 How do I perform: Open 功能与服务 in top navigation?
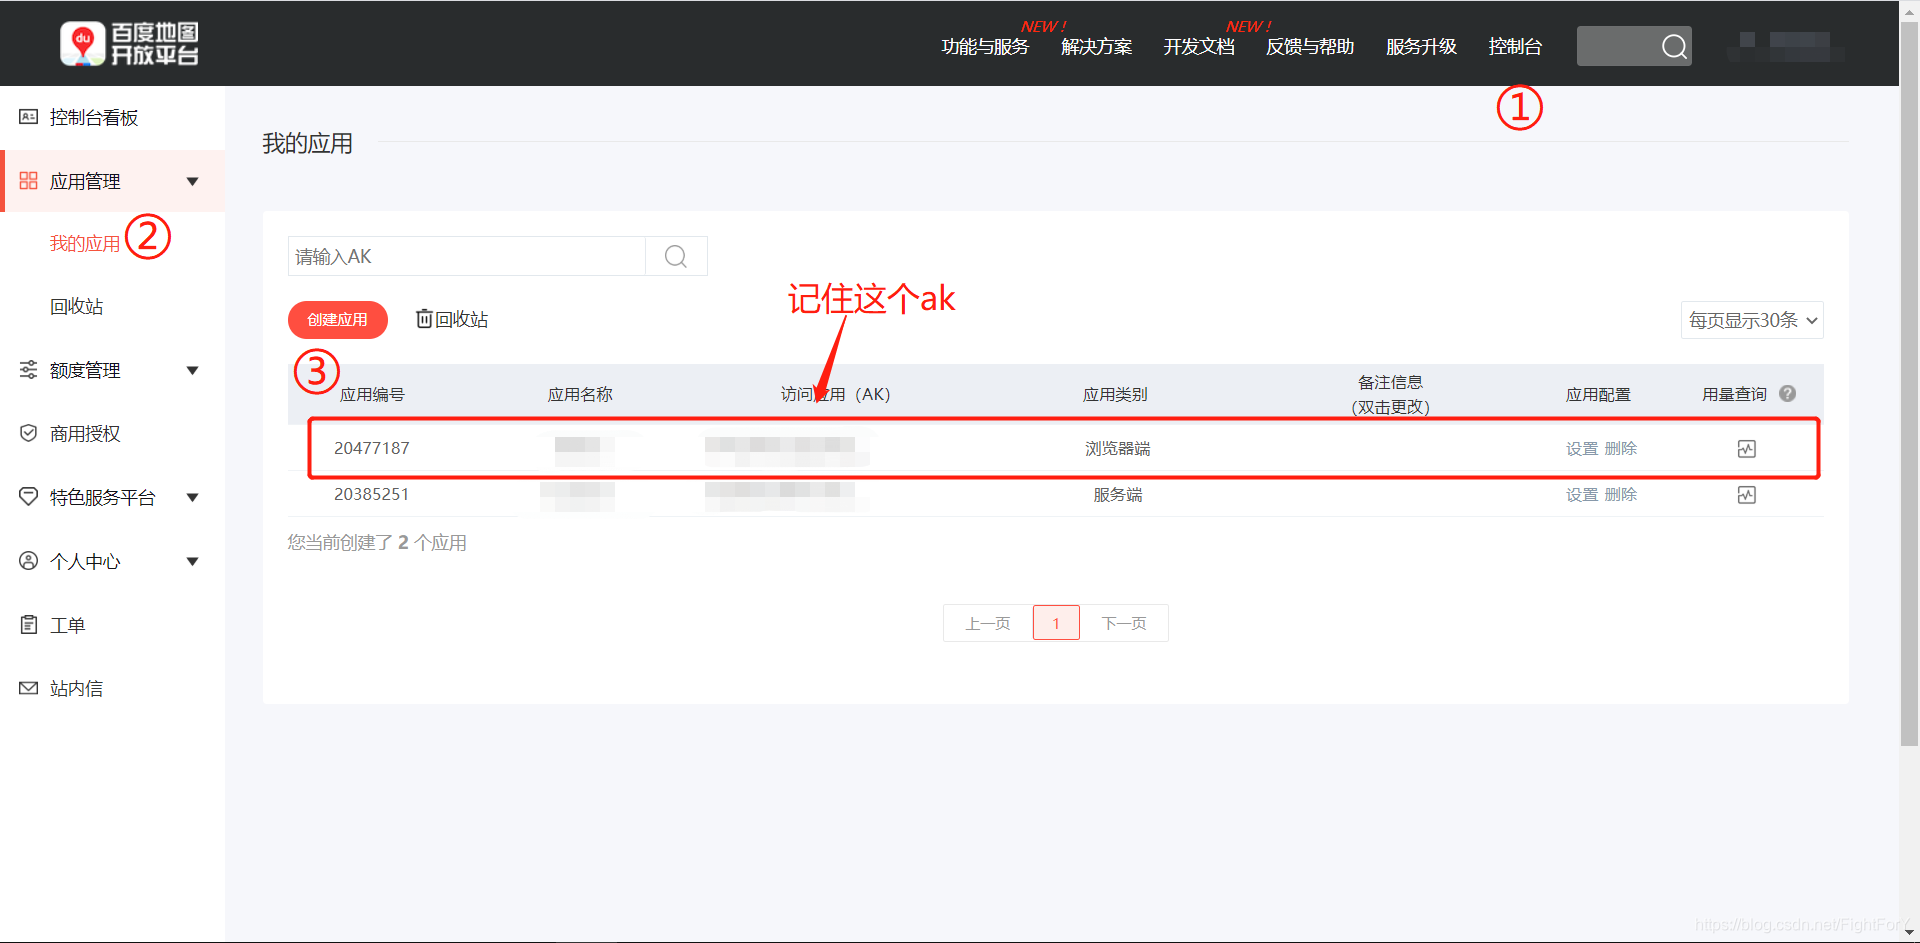coord(985,47)
